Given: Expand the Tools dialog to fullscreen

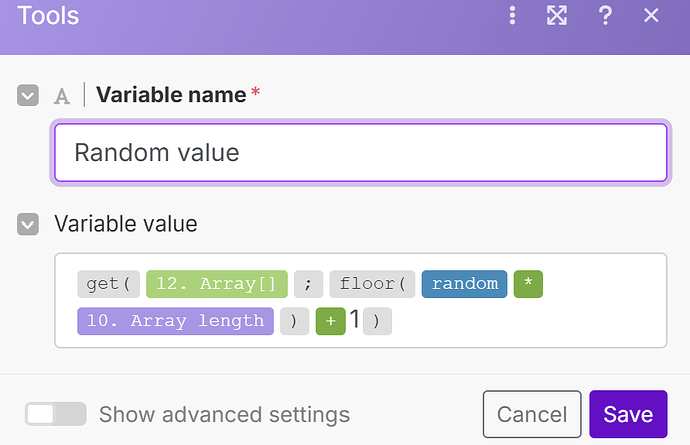Looking at the screenshot, I should pyautogui.click(x=557, y=15).
